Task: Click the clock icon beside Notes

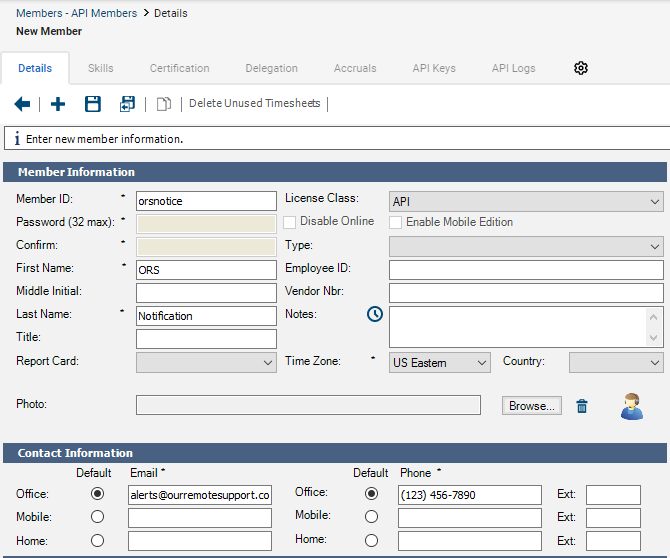Action: [x=375, y=314]
